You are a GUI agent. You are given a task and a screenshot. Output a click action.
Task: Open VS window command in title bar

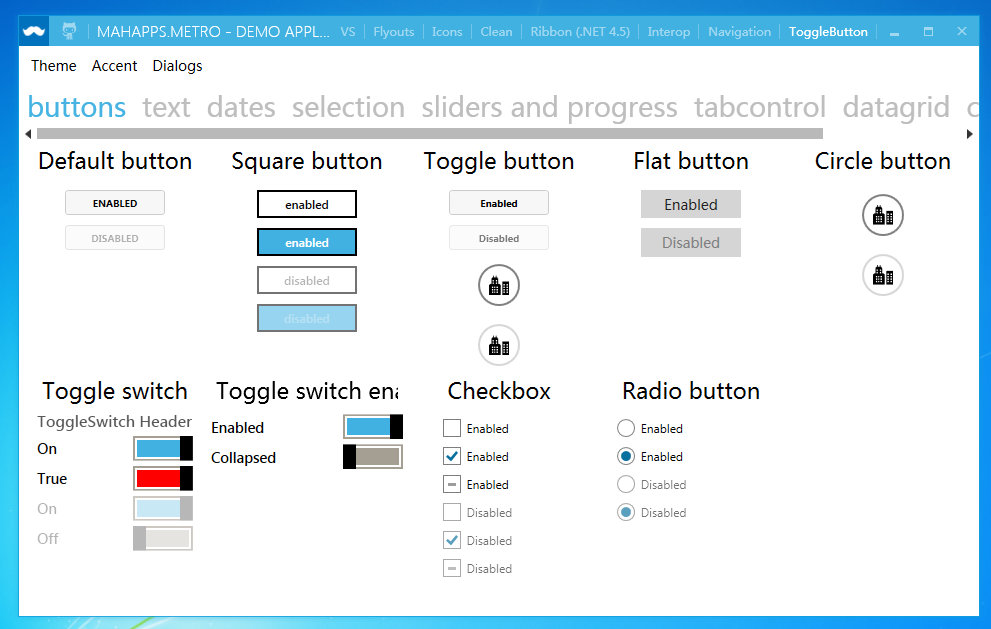[348, 32]
